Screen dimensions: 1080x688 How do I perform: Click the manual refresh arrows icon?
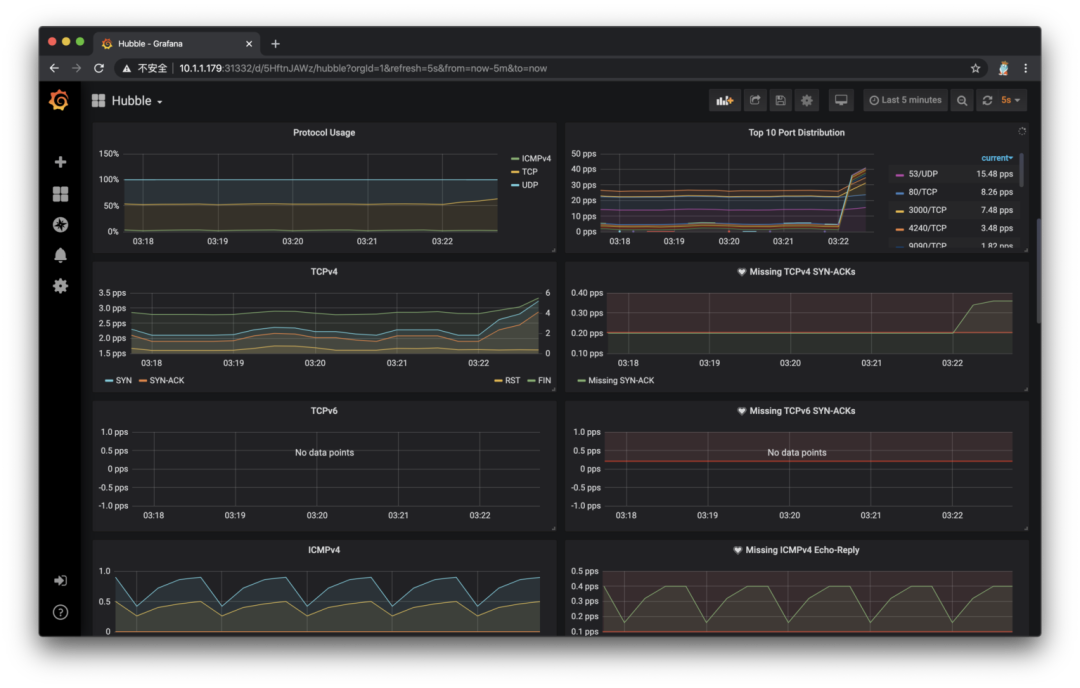[x=986, y=100]
